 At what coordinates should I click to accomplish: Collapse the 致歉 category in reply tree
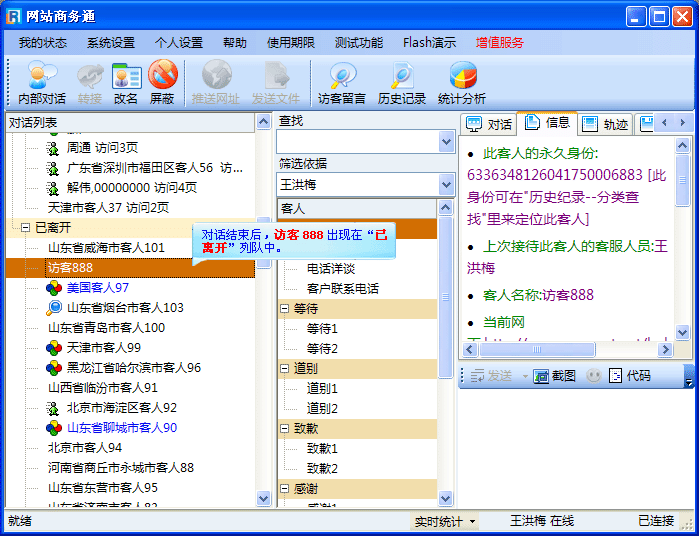click(x=285, y=429)
